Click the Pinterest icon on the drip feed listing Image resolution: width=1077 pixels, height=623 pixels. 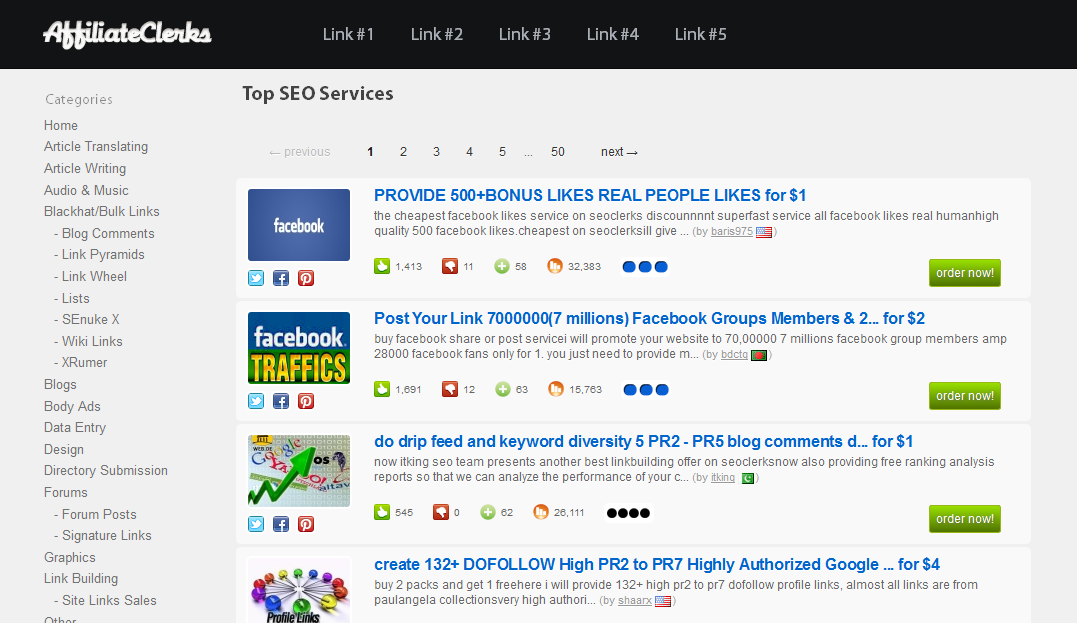pyautogui.click(x=306, y=523)
